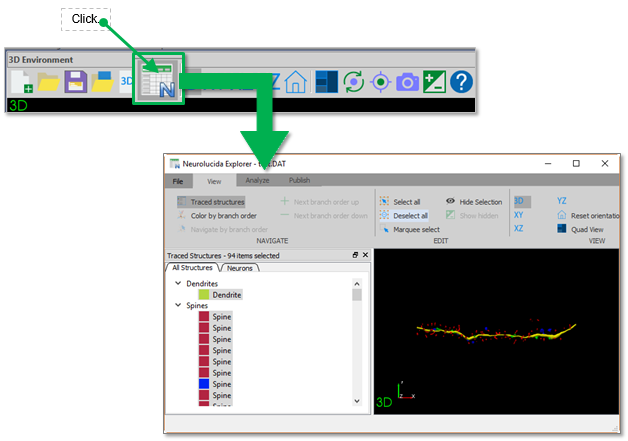Open help with the question mark icon
628x441 pixels.
tap(461, 82)
